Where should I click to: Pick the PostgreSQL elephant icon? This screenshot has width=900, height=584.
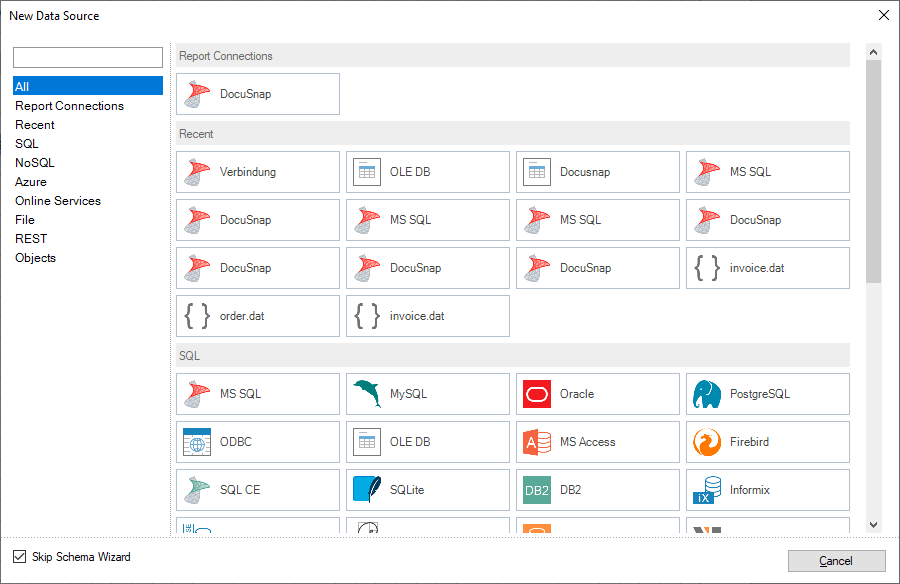(768, 394)
